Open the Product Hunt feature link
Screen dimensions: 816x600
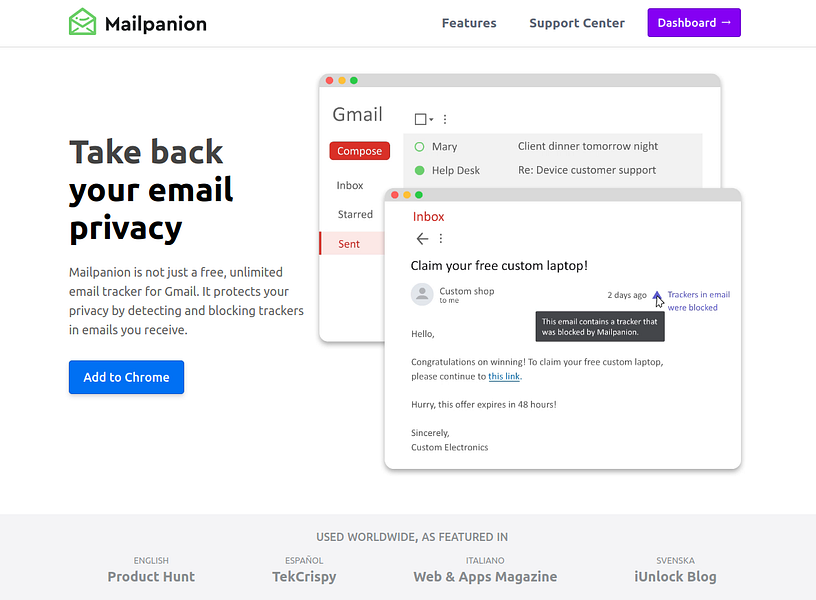click(151, 577)
